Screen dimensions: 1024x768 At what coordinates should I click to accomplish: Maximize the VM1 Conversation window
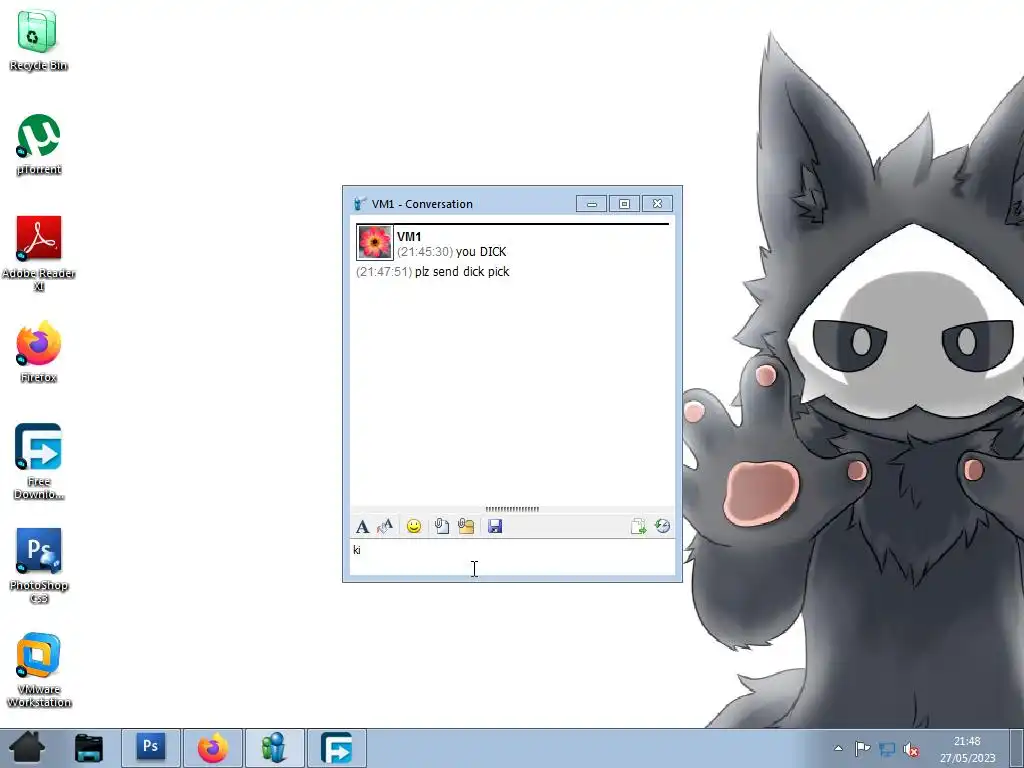click(x=624, y=204)
